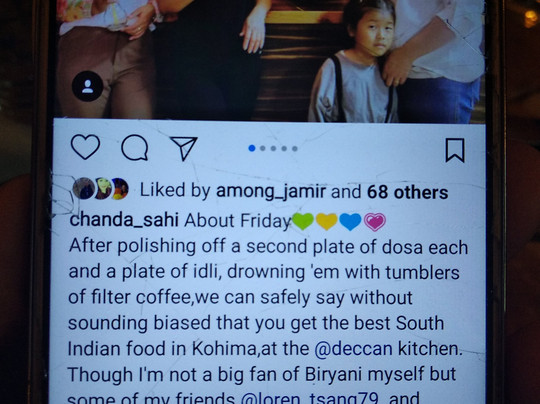Tap third liker avatar thumbnail
Image resolution: width=540 pixels, height=404 pixels.
[120, 189]
